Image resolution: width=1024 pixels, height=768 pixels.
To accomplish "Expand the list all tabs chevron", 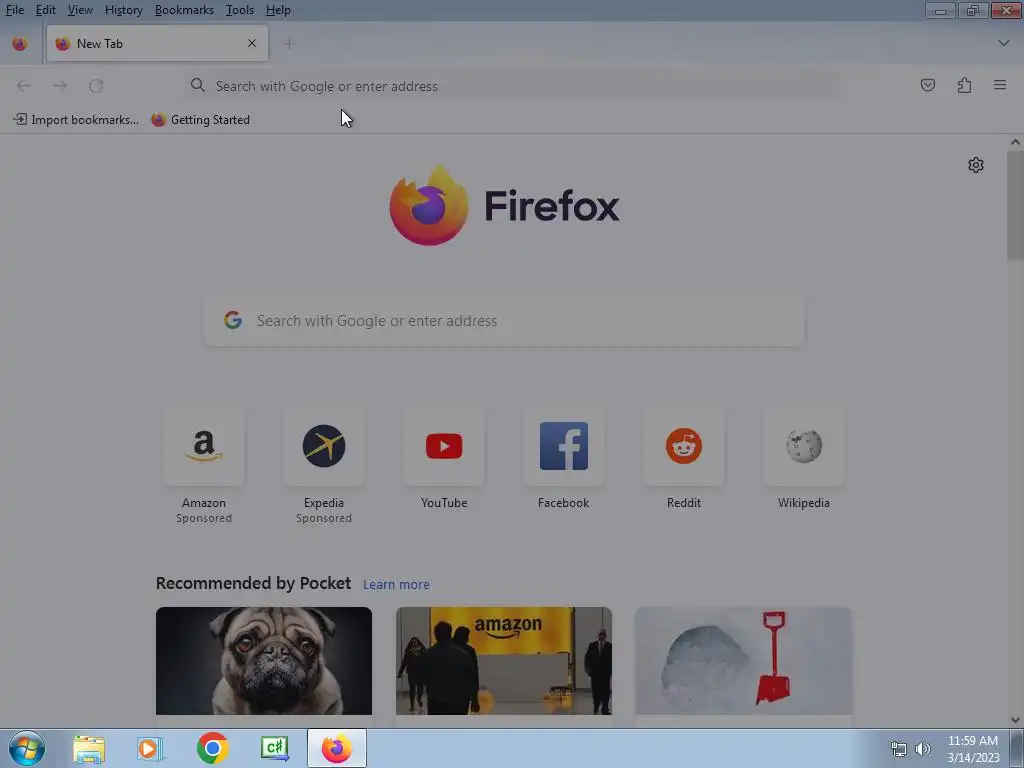I will [1004, 43].
